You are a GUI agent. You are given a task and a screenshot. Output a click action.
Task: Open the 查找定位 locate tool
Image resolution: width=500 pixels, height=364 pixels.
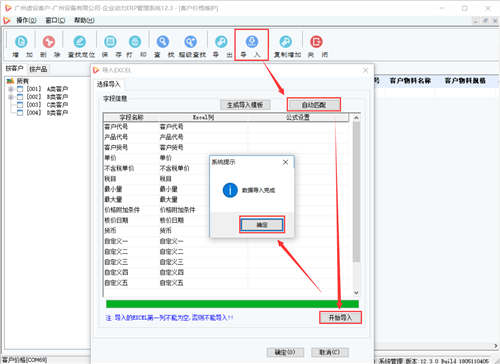tap(80, 42)
